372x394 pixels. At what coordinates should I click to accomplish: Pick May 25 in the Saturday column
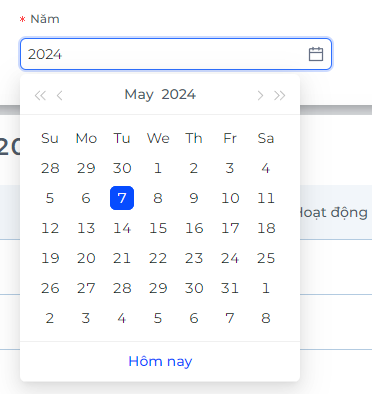(266, 258)
